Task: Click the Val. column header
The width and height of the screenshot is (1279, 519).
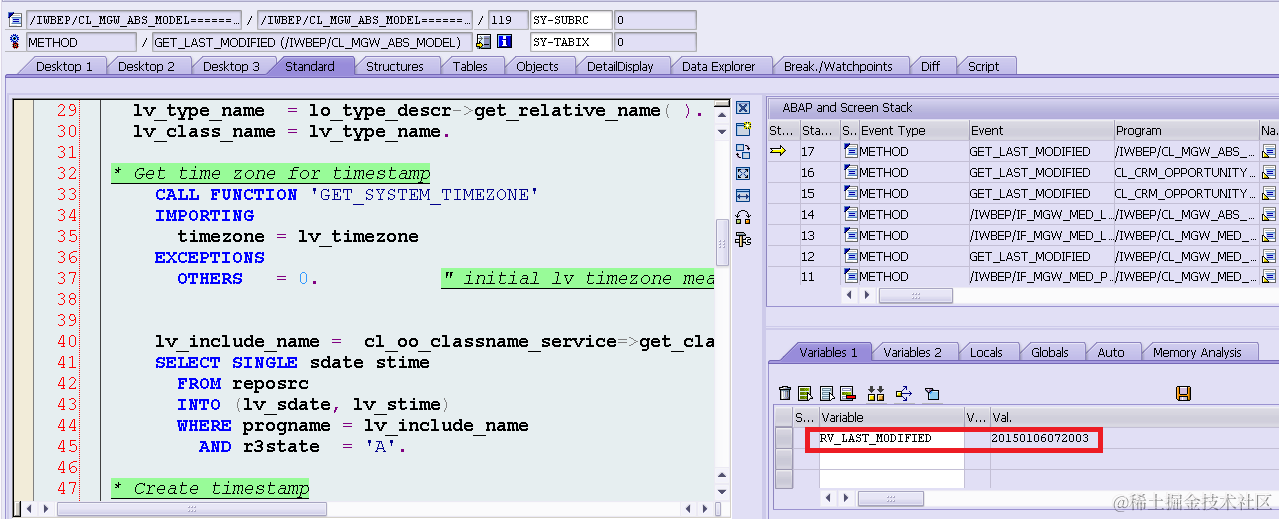Action: (x=1134, y=417)
